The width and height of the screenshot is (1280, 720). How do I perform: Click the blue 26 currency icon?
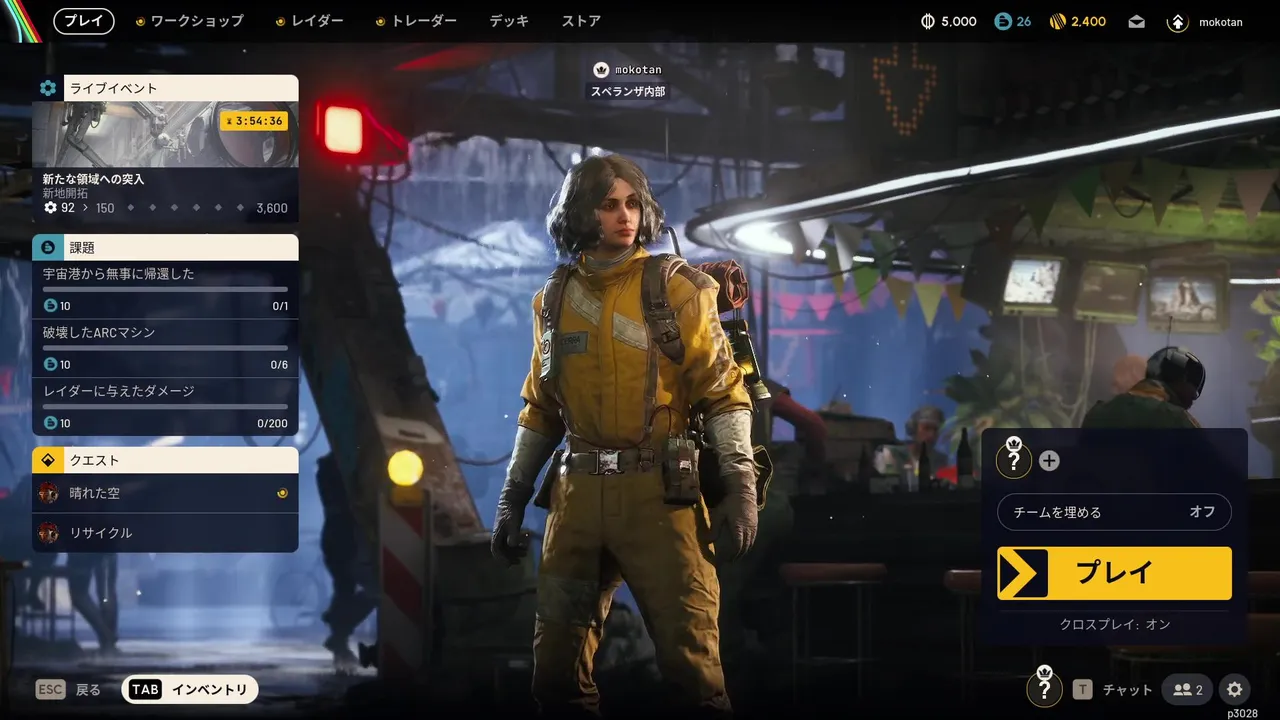click(1003, 21)
